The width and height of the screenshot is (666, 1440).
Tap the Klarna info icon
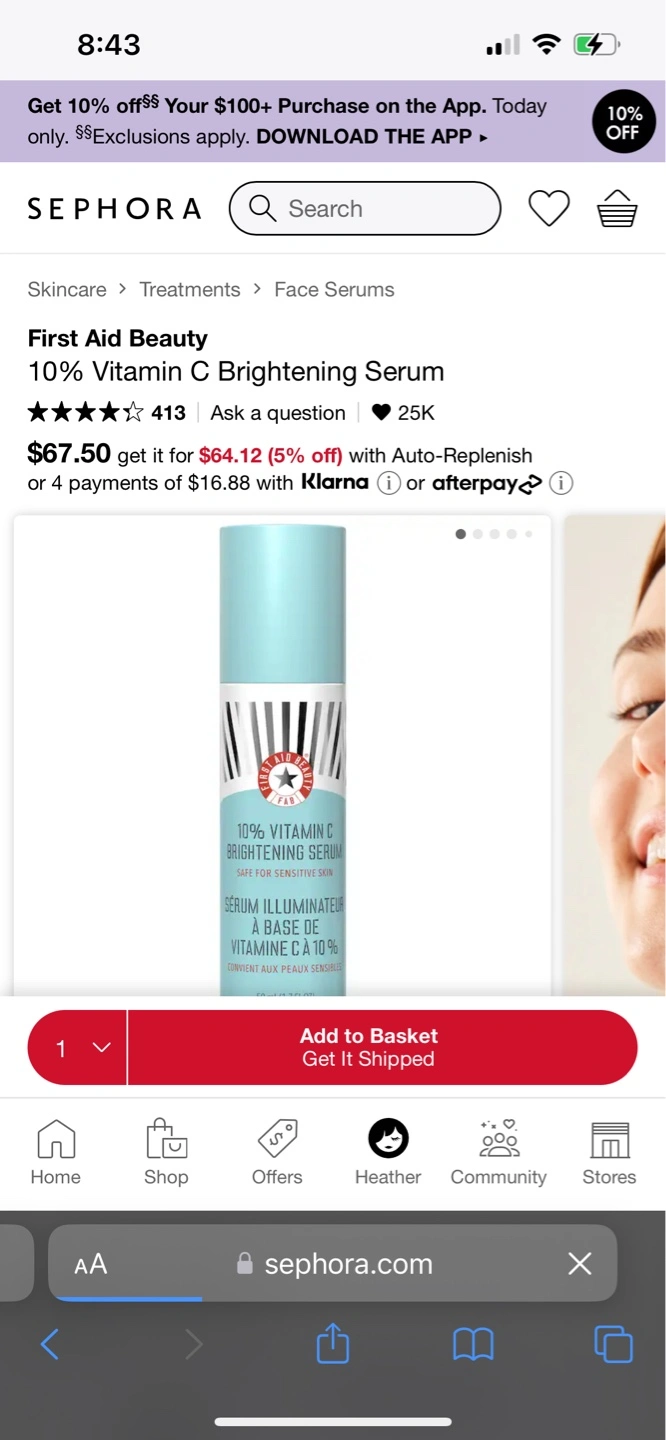[388, 483]
